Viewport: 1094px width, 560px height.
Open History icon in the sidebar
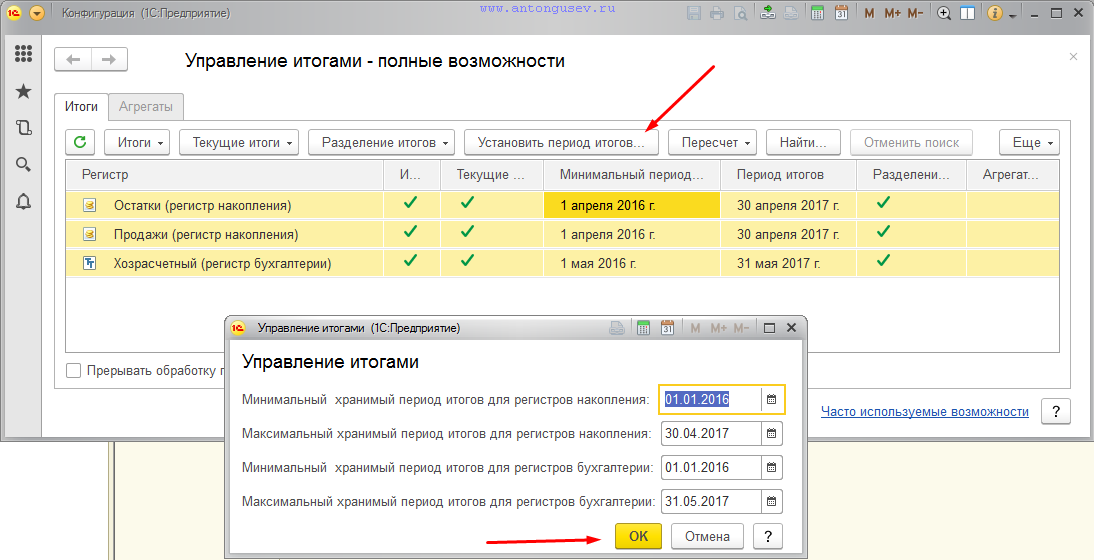(x=23, y=128)
